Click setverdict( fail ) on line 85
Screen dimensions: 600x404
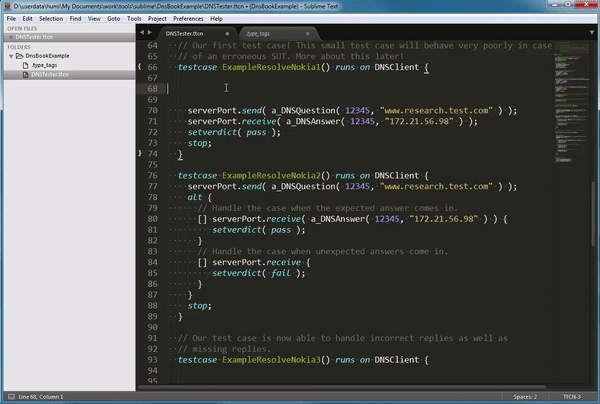[x=259, y=273]
